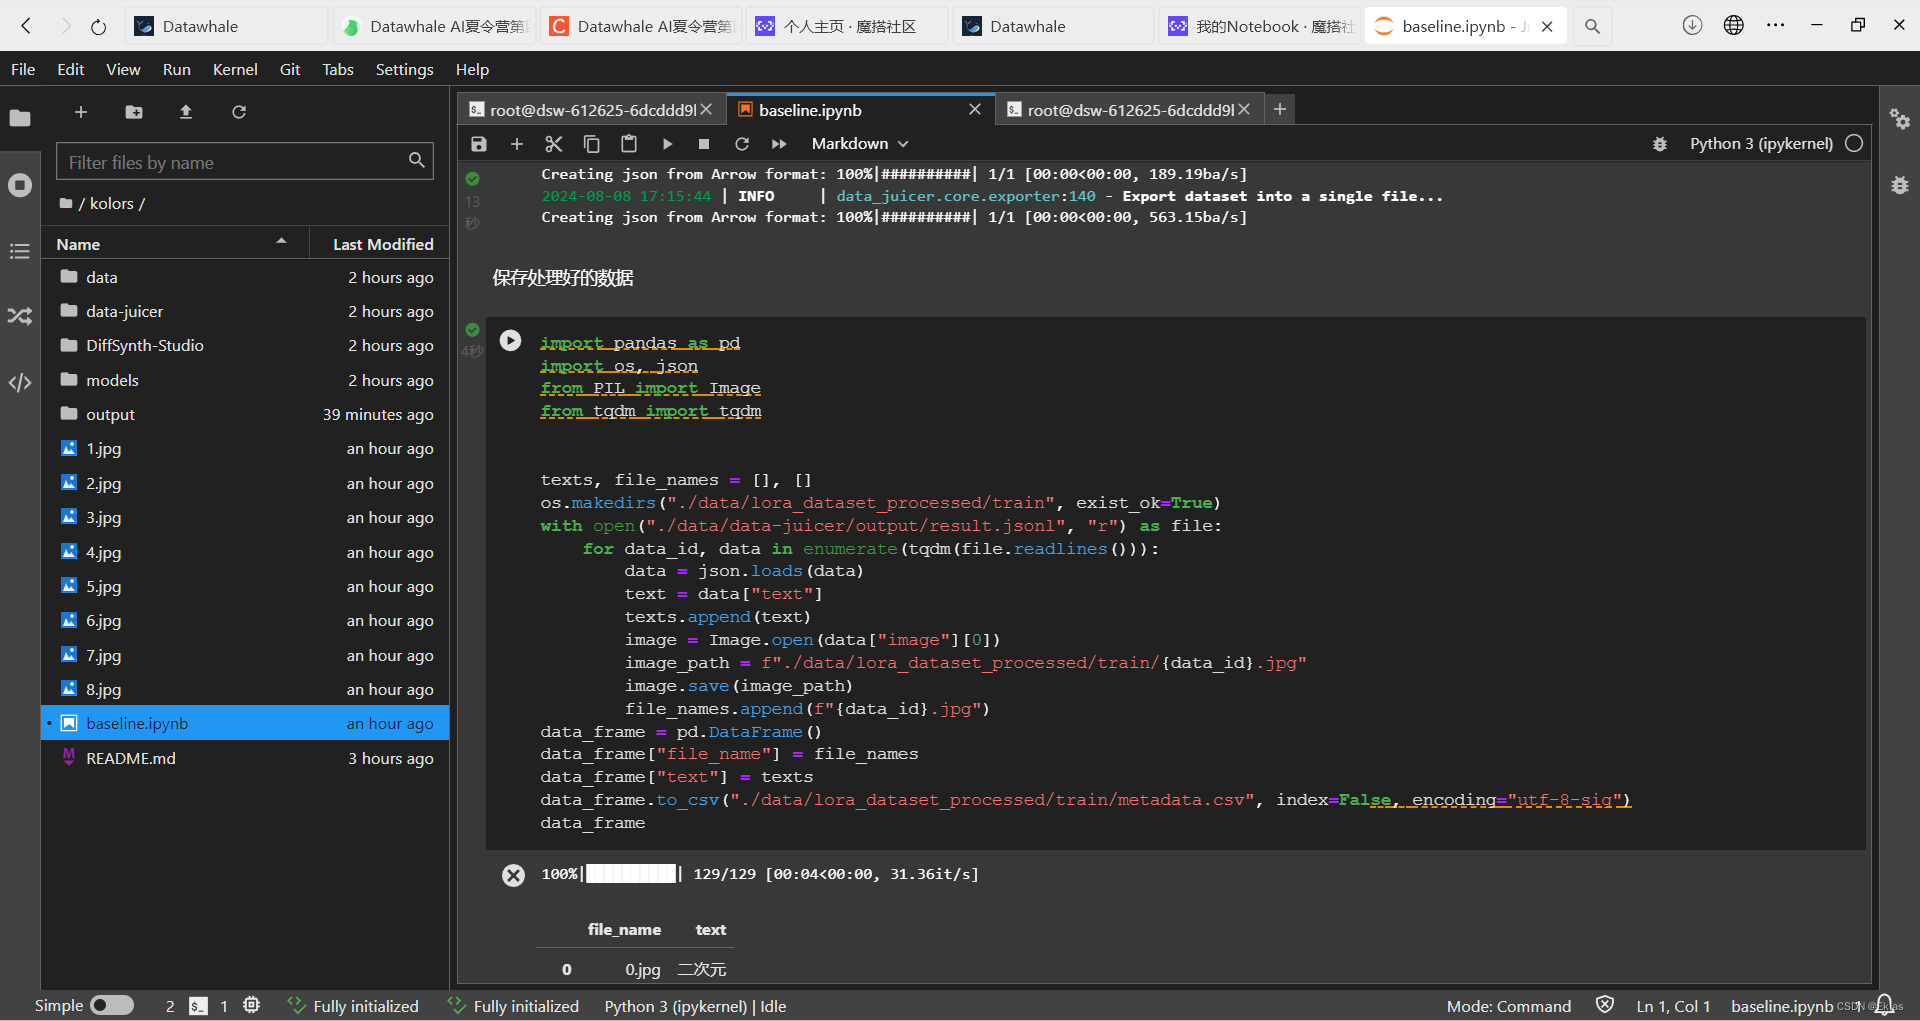The height and width of the screenshot is (1021, 1920).
Task: Create a new folder in file browser
Action: 134,112
